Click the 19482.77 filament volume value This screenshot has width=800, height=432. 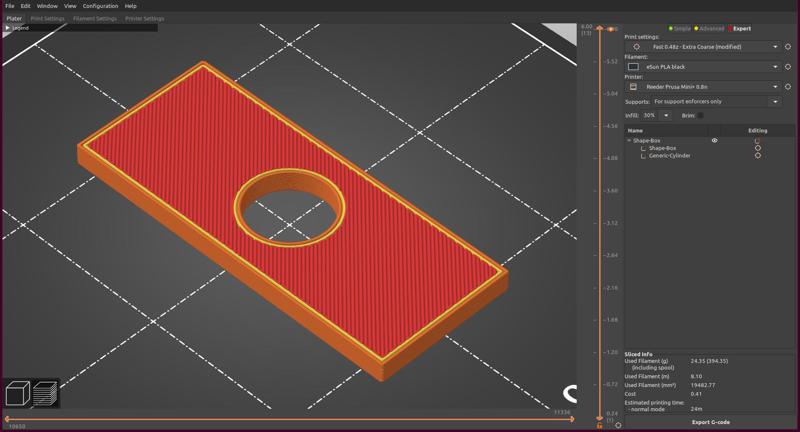click(704, 385)
